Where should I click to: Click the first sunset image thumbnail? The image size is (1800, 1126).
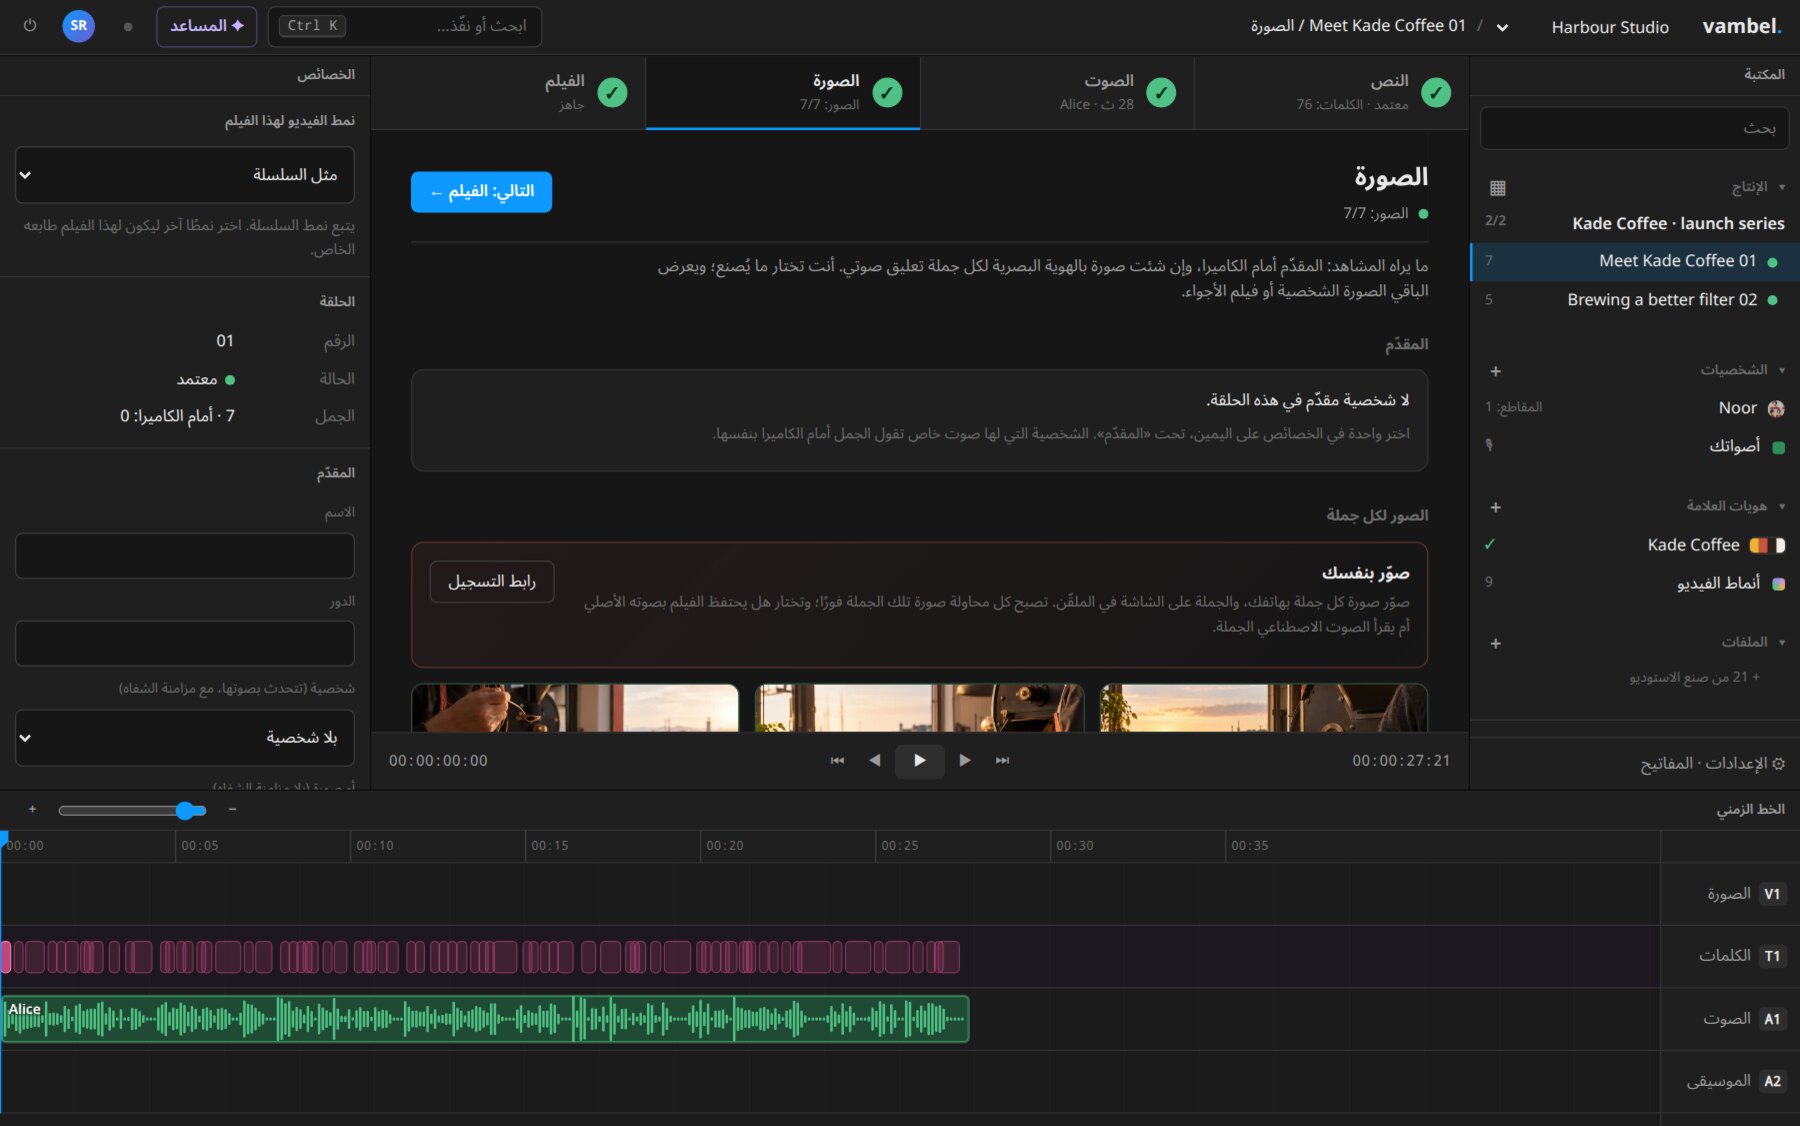[x=1263, y=708]
